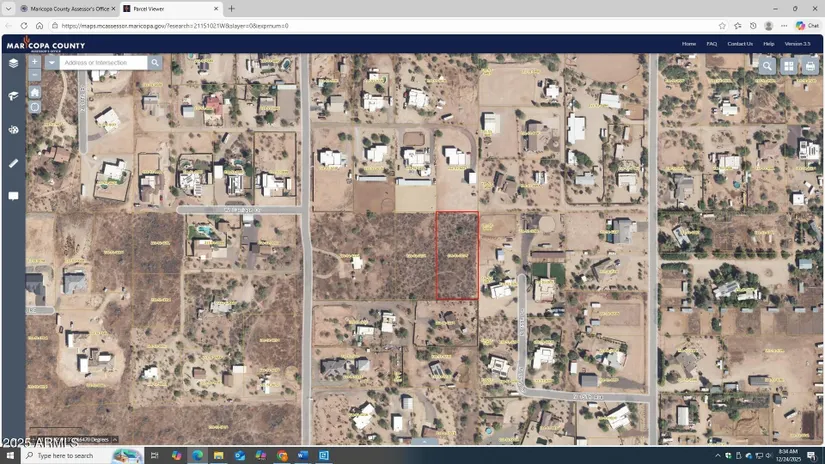Open the Help link

pyautogui.click(x=769, y=44)
